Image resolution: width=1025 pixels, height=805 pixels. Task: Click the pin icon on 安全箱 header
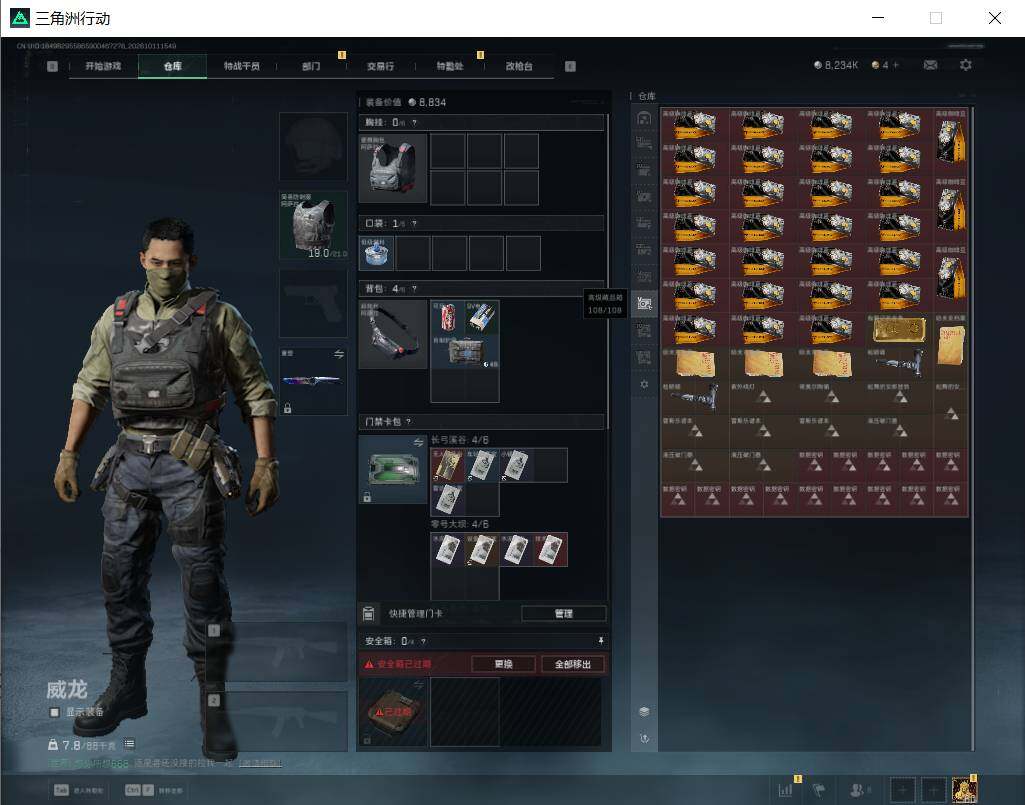(601, 641)
